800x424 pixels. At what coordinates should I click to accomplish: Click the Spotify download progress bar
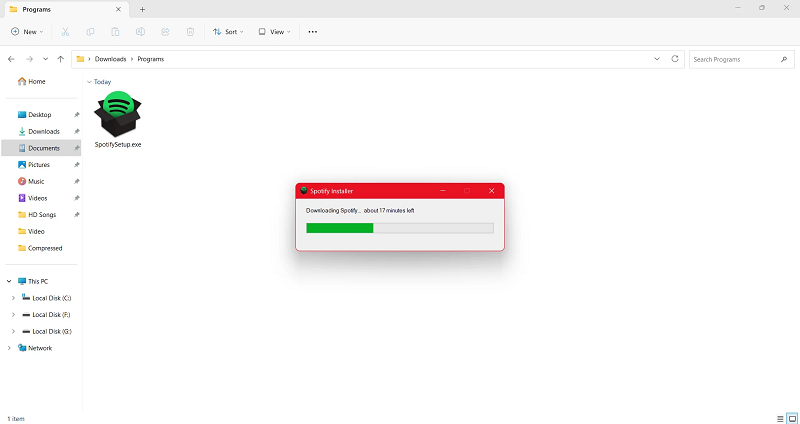tap(399, 228)
